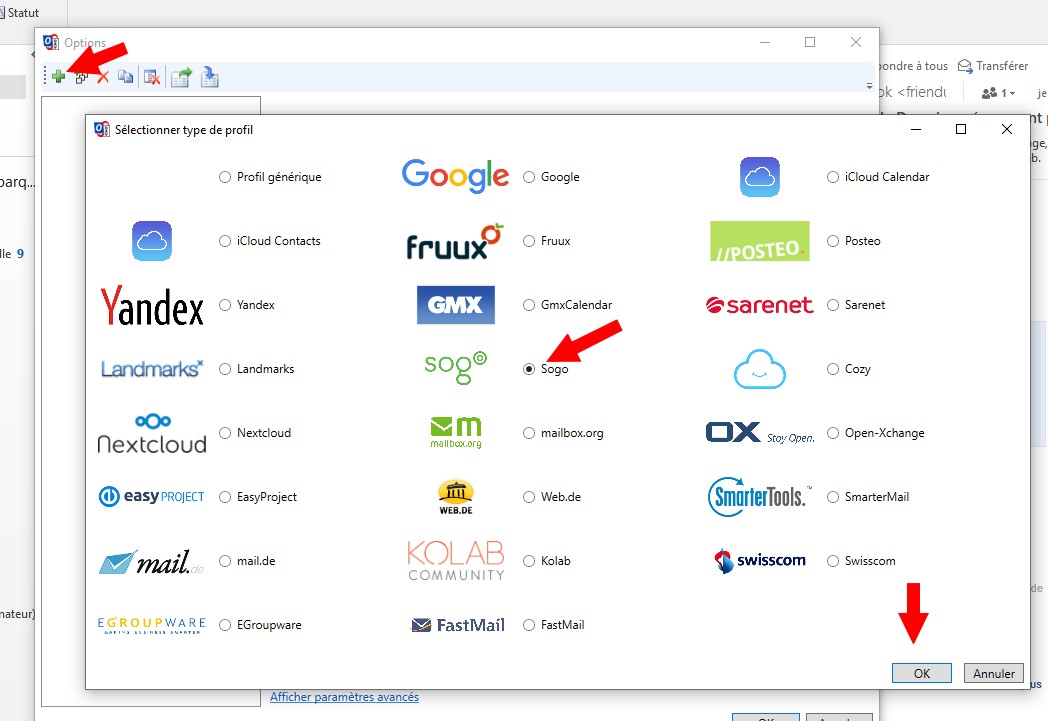Viewport: 1048px width, 721px height.
Task: Click the copy profile toolbar icon
Action: coord(125,77)
